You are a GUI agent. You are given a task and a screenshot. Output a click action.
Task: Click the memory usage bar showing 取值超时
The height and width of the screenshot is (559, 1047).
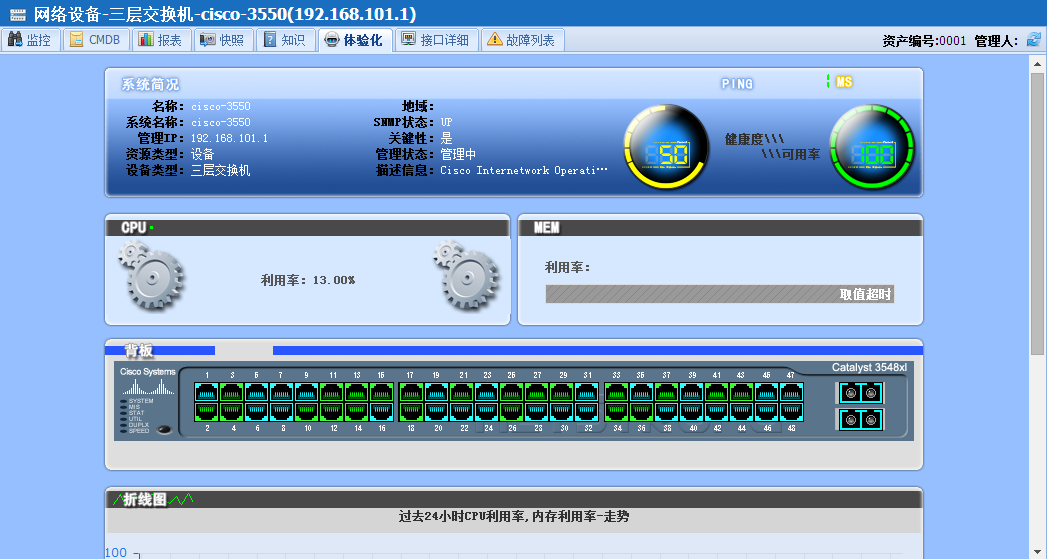pos(719,294)
